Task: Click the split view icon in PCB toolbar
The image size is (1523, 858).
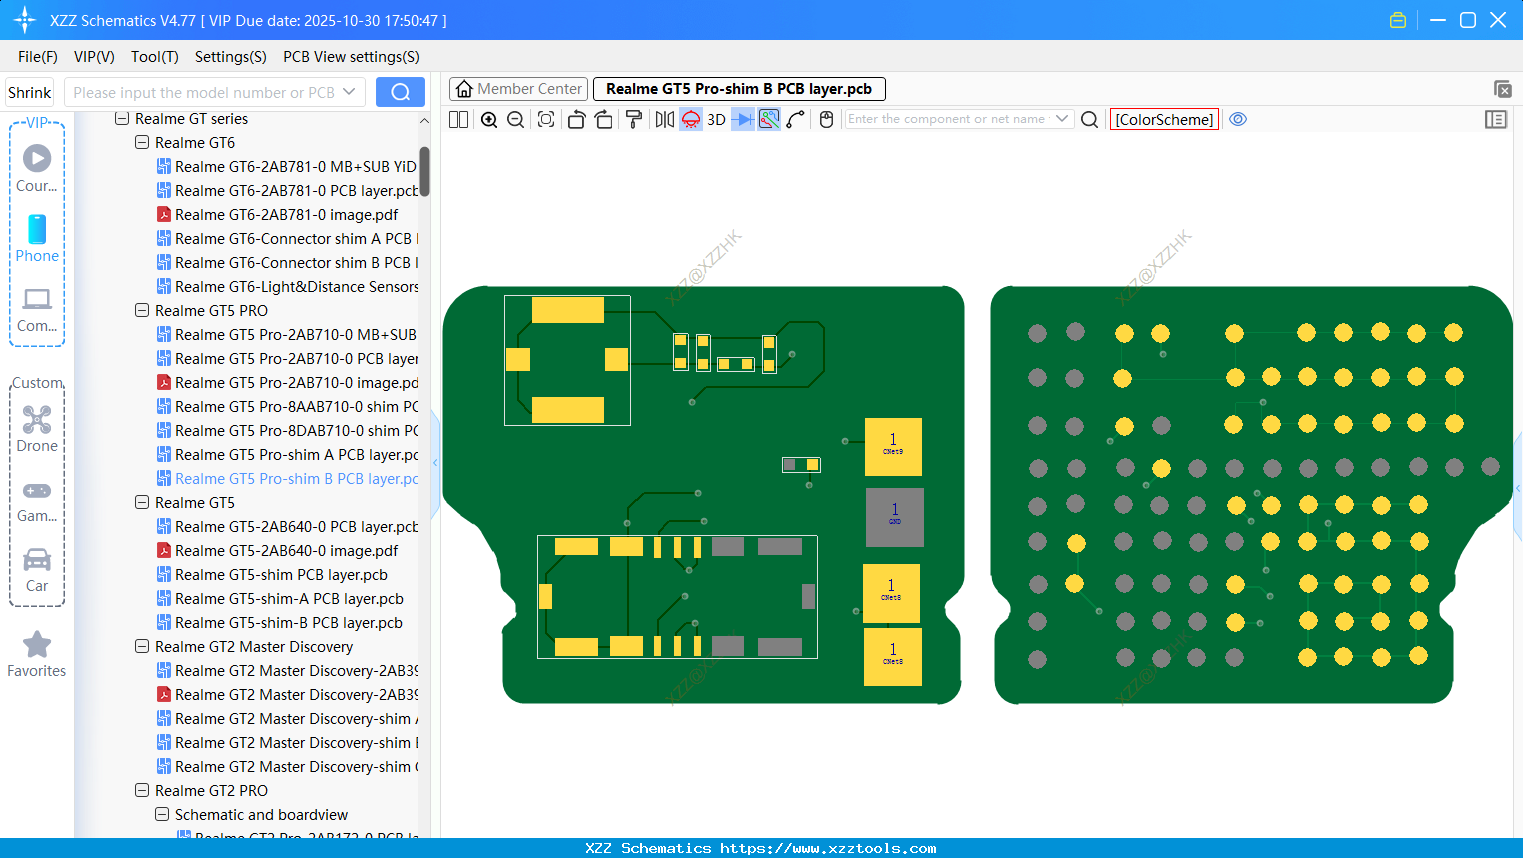Action: click(x=458, y=119)
